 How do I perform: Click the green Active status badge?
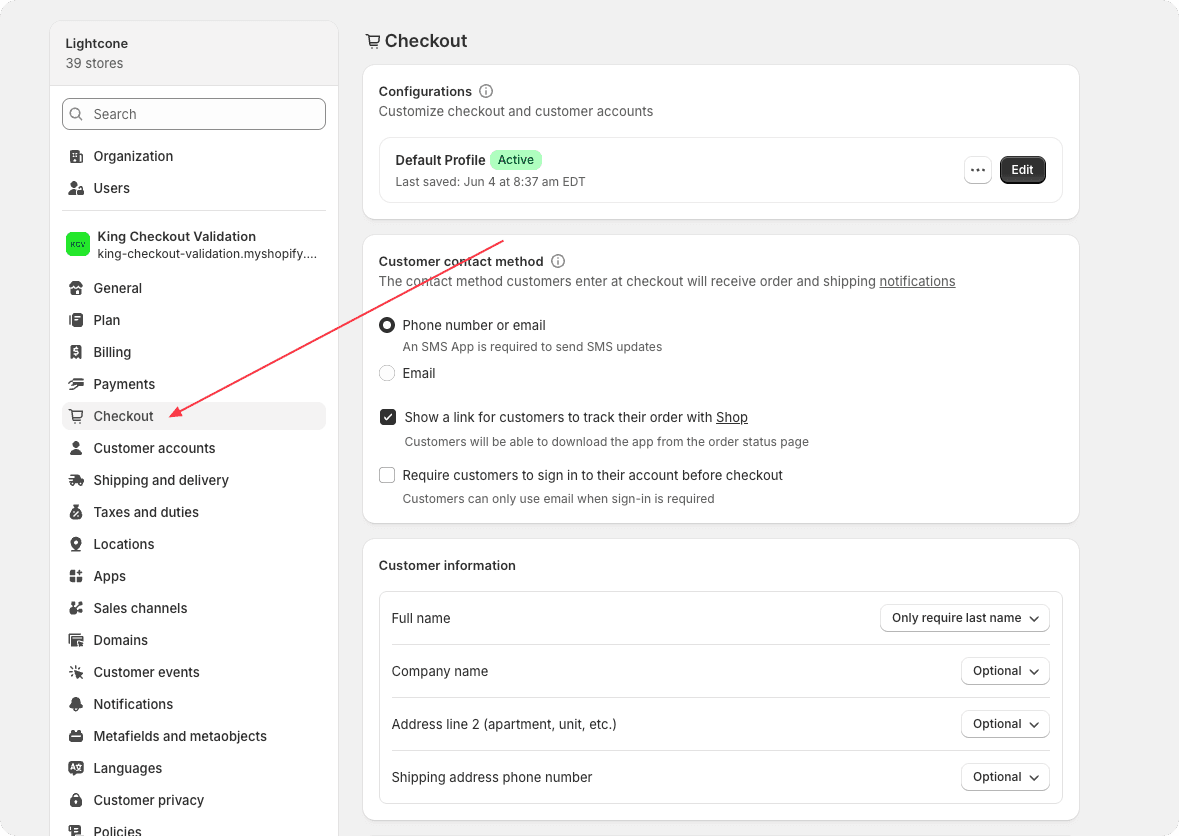(516, 159)
